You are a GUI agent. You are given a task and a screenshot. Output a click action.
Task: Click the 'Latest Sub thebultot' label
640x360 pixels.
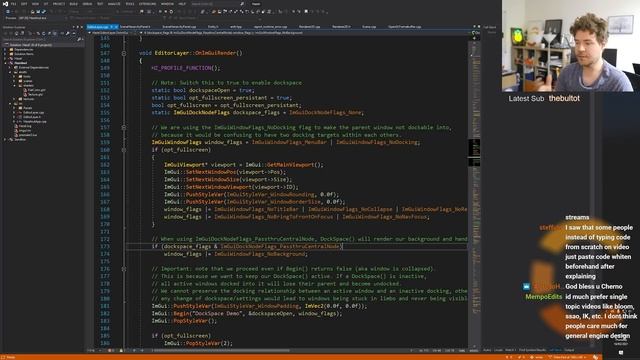[x=544, y=98]
